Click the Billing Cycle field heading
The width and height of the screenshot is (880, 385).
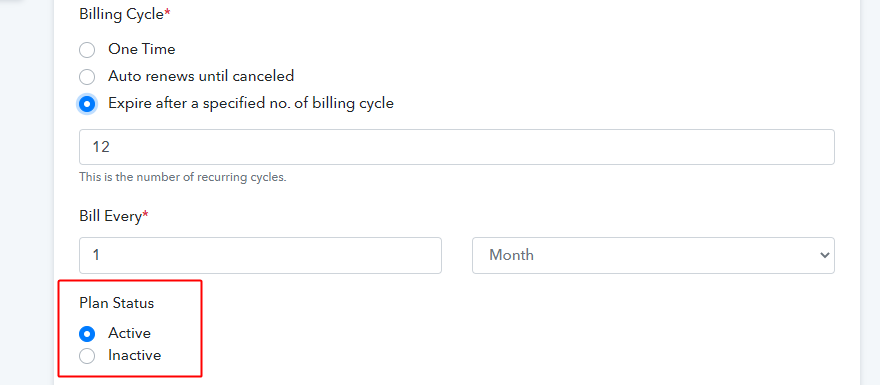121,15
